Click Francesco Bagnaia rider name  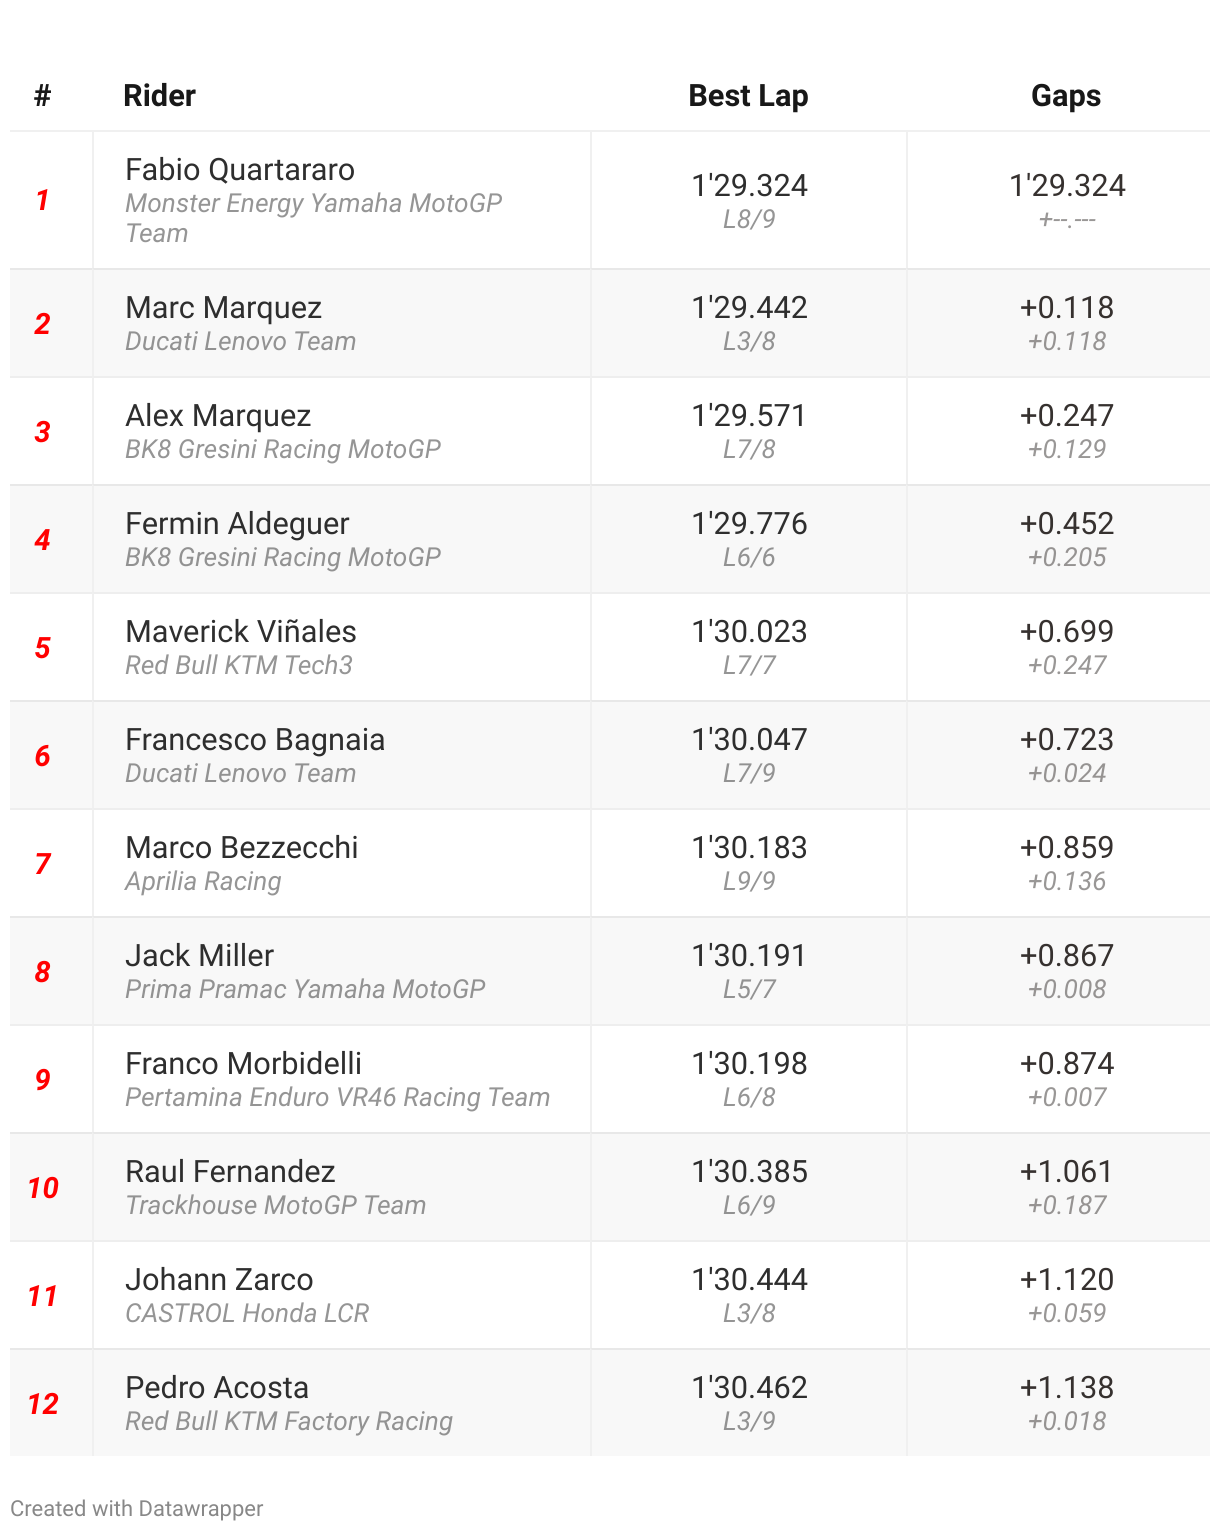click(x=255, y=740)
